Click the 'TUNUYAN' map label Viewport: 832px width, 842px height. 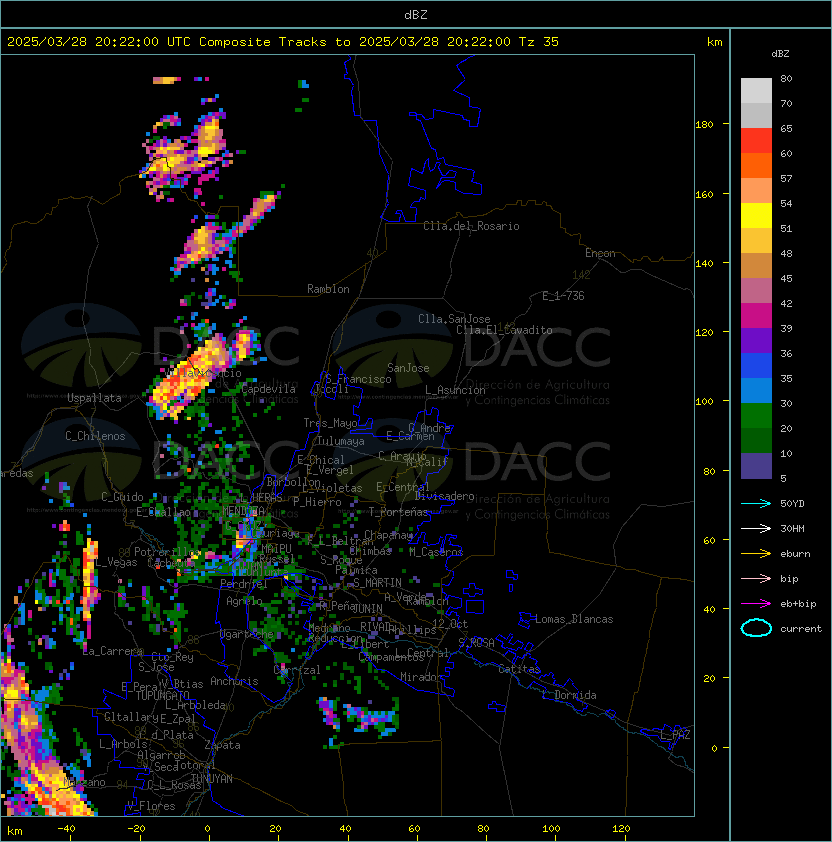pyautogui.click(x=211, y=779)
